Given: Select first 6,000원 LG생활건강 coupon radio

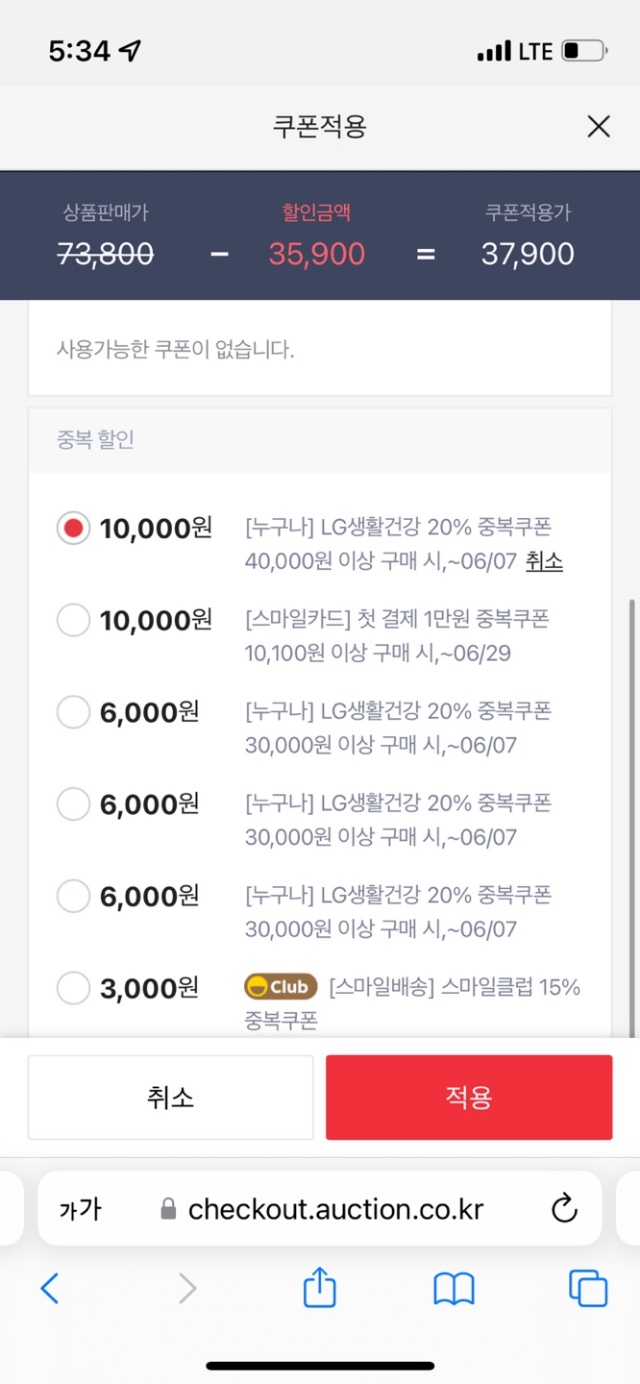Looking at the screenshot, I should point(73,712).
